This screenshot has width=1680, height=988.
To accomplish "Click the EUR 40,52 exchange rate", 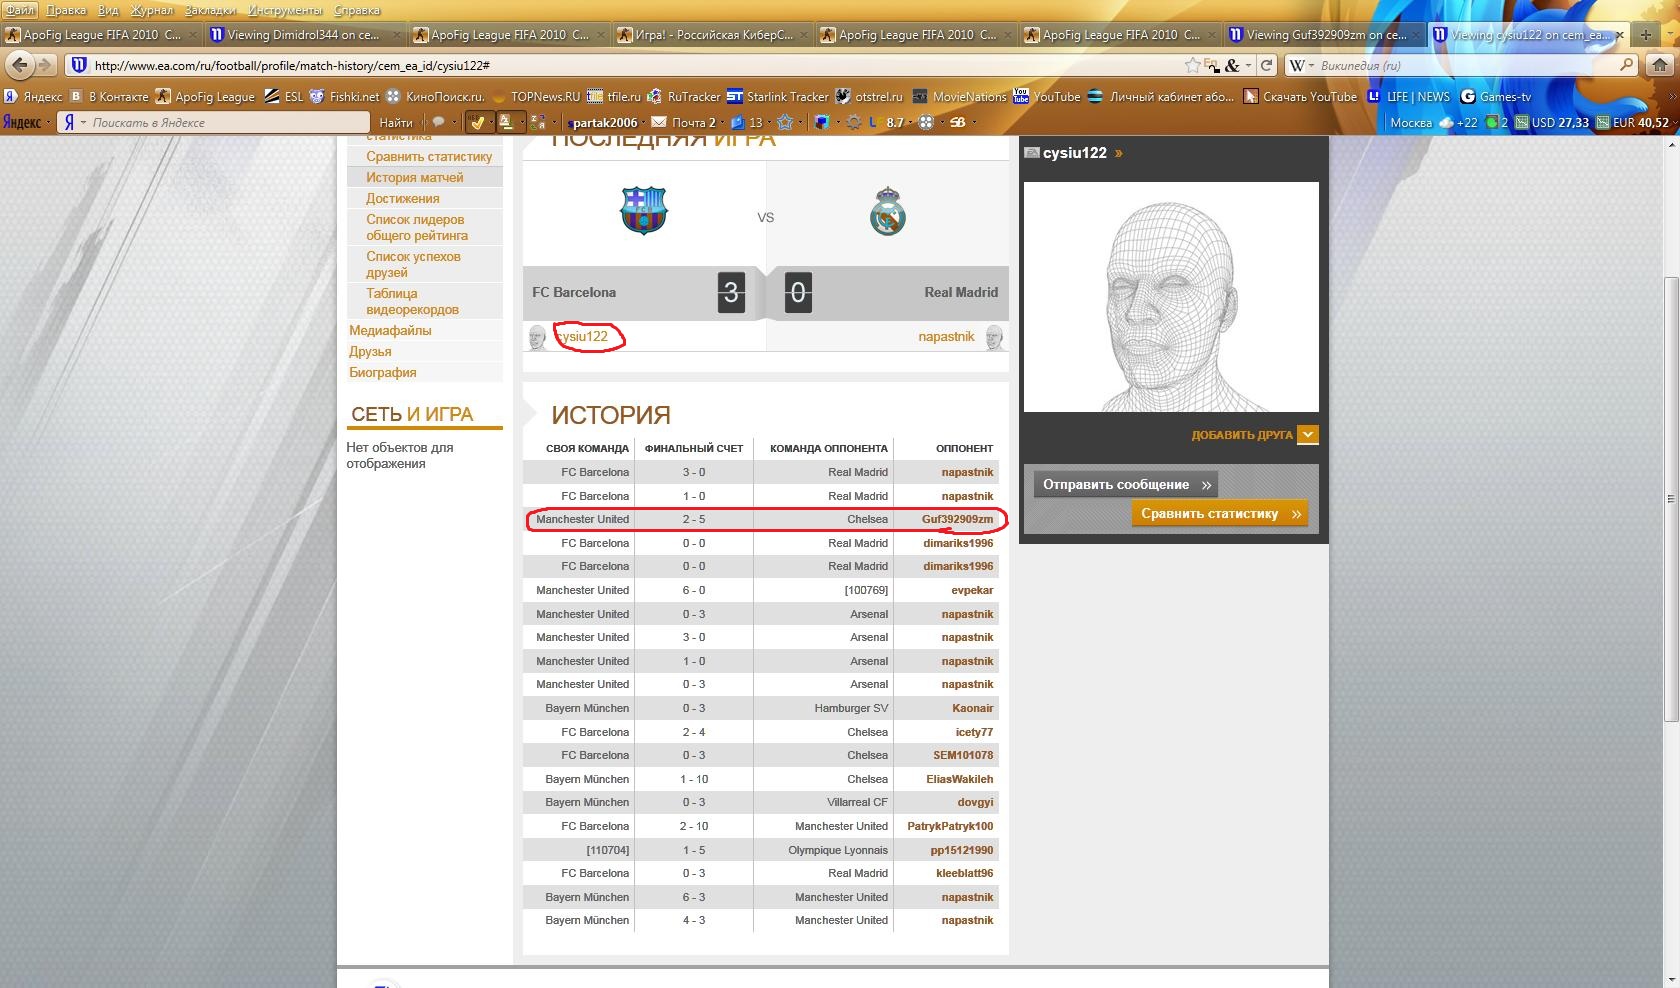I will coord(1632,123).
